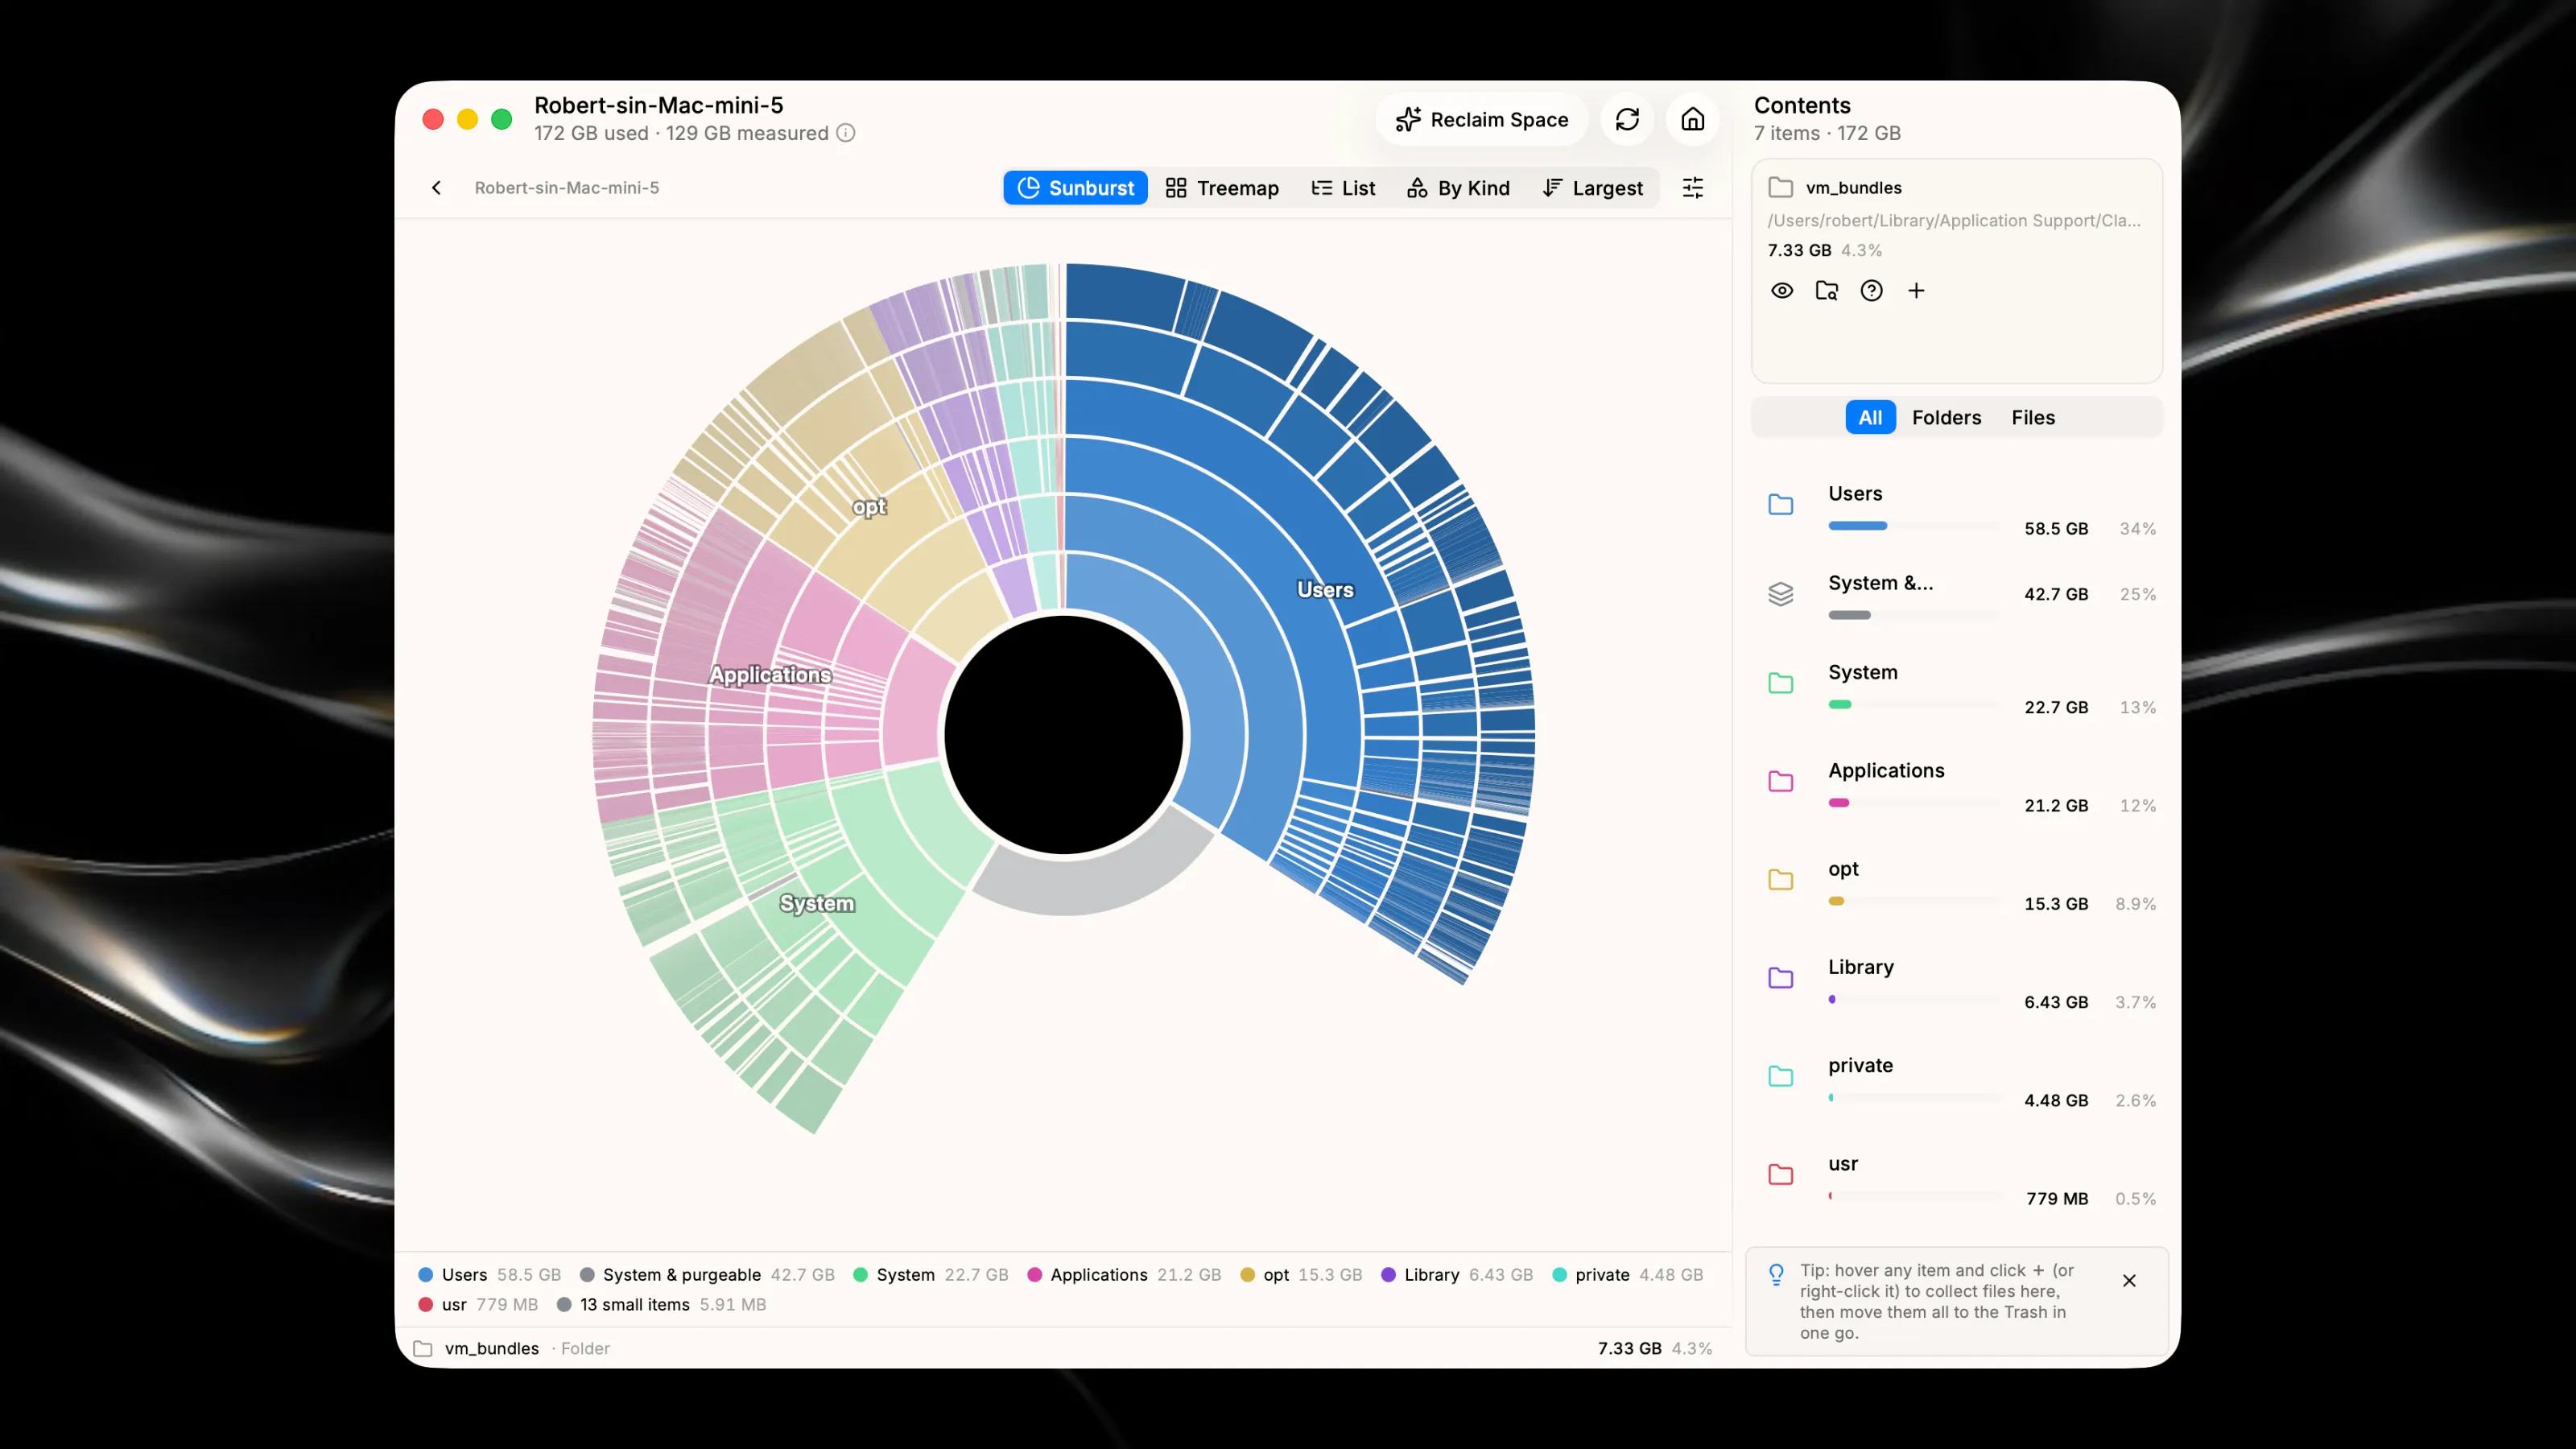Screen dimensions: 2576x1449
Task: Click the back chevron next to Robert-sin-Mac-mini-5
Action: [436, 188]
